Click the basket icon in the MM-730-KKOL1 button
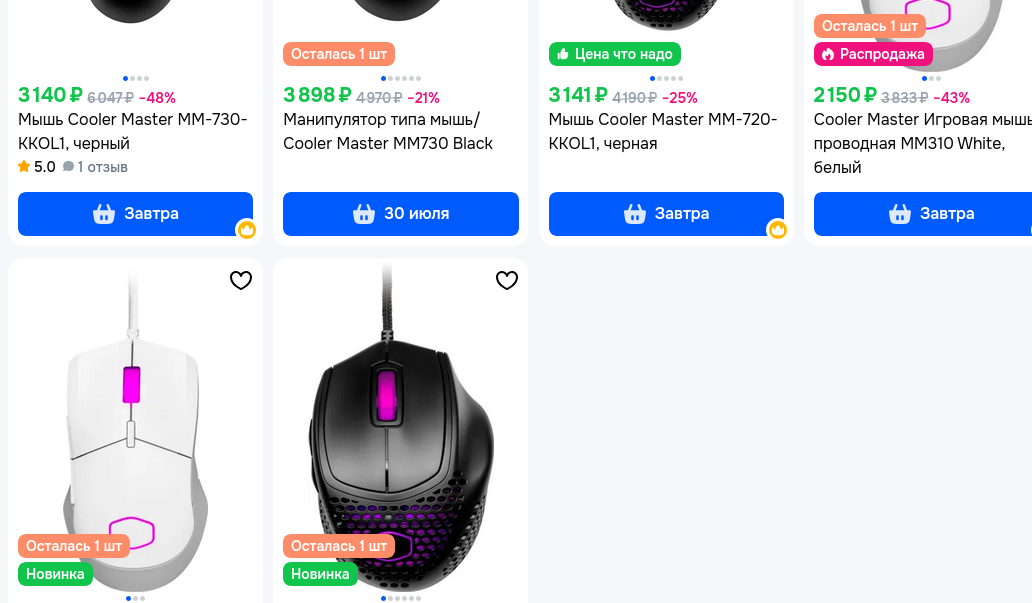 click(104, 214)
